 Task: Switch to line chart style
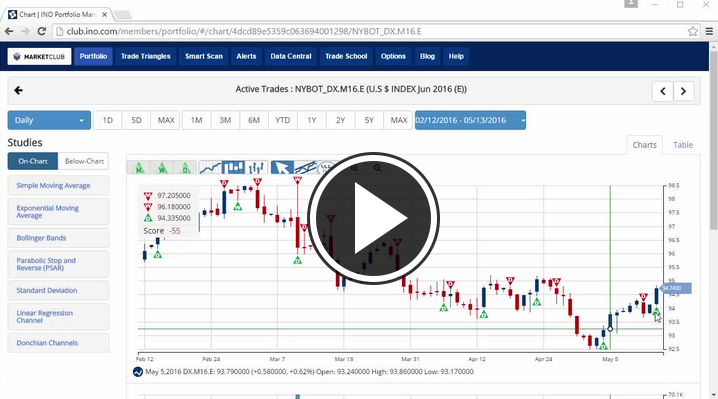pyautogui.click(x=210, y=168)
